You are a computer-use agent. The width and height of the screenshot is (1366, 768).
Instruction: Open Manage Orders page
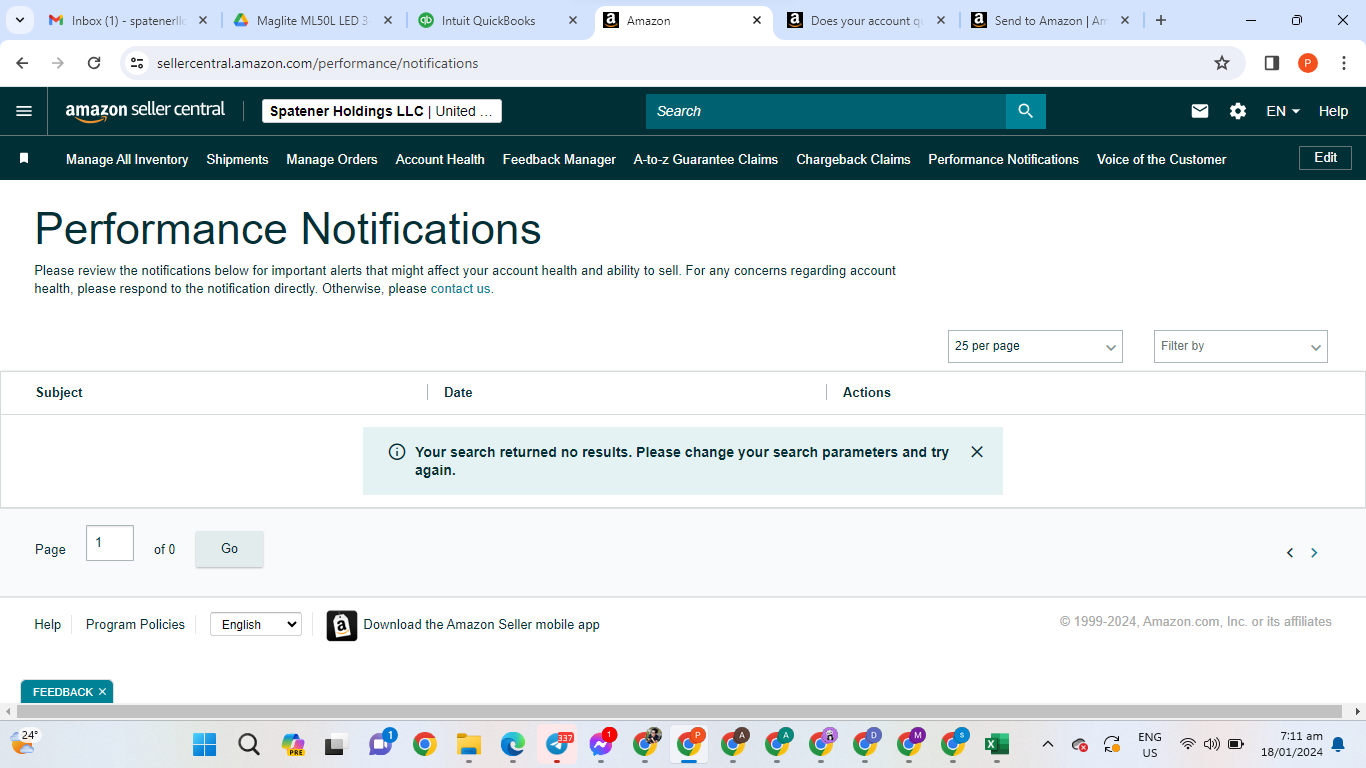332,159
